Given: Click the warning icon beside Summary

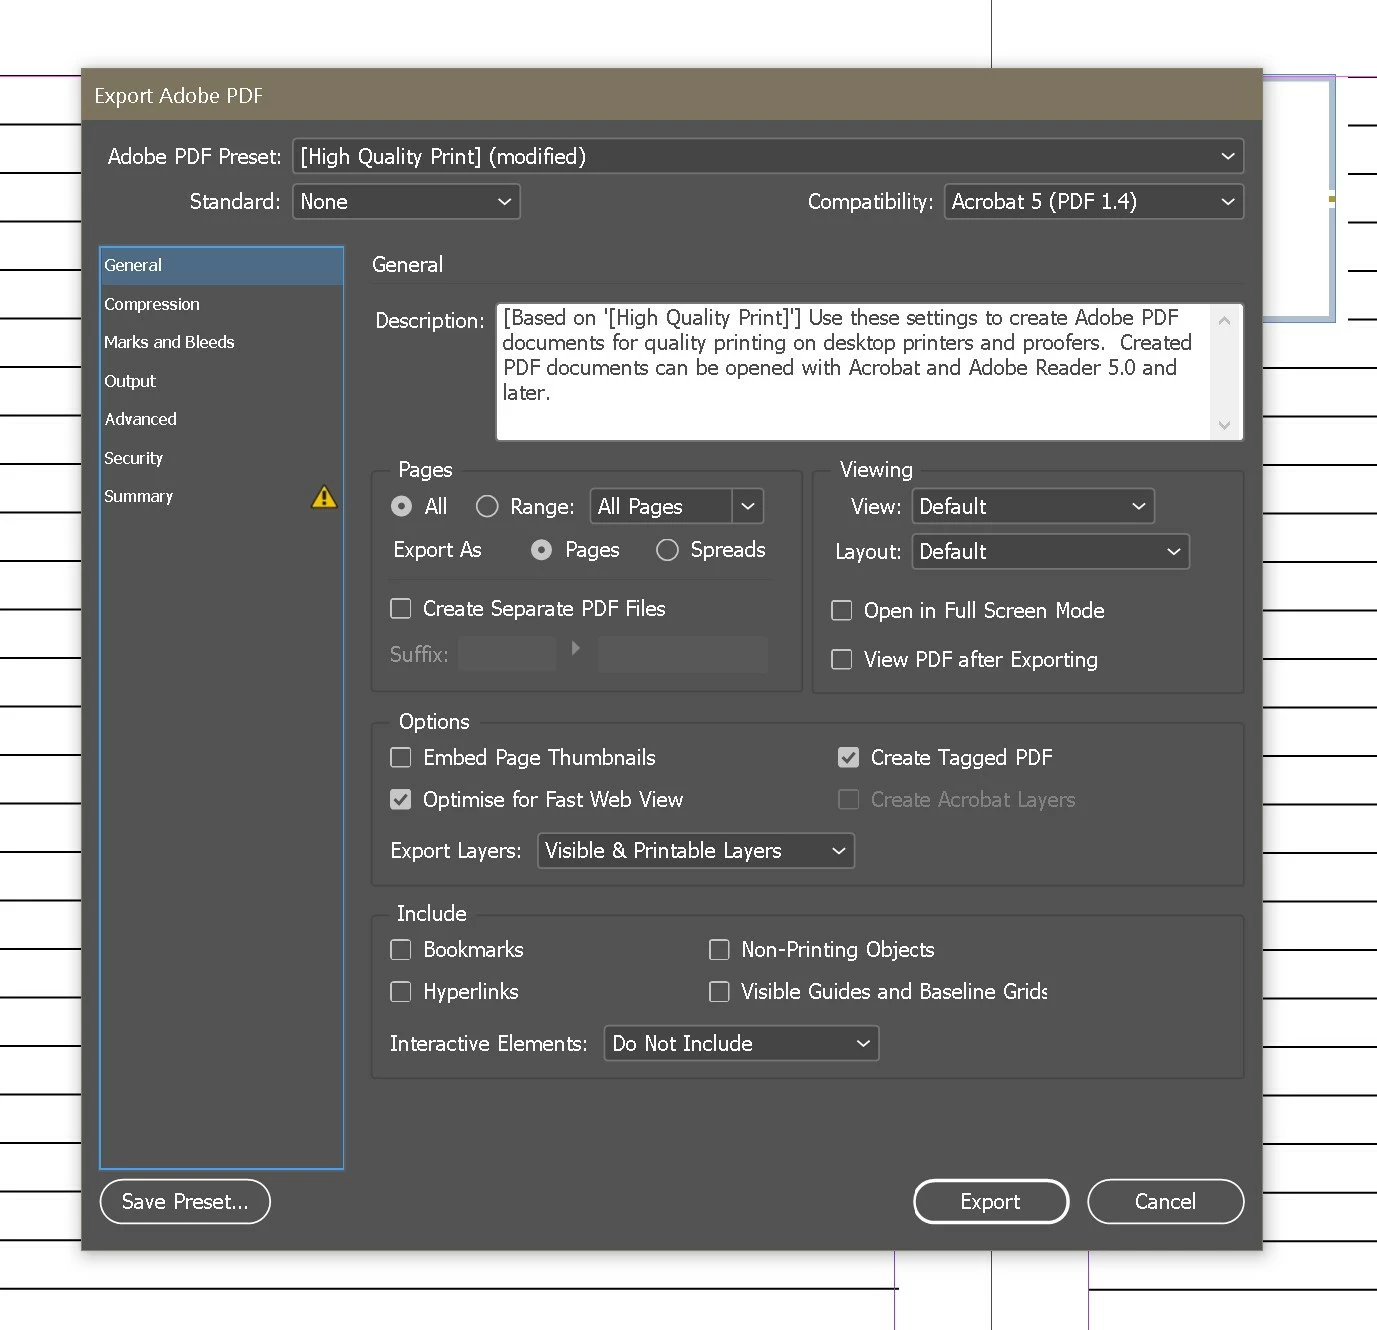Looking at the screenshot, I should pos(324,497).
